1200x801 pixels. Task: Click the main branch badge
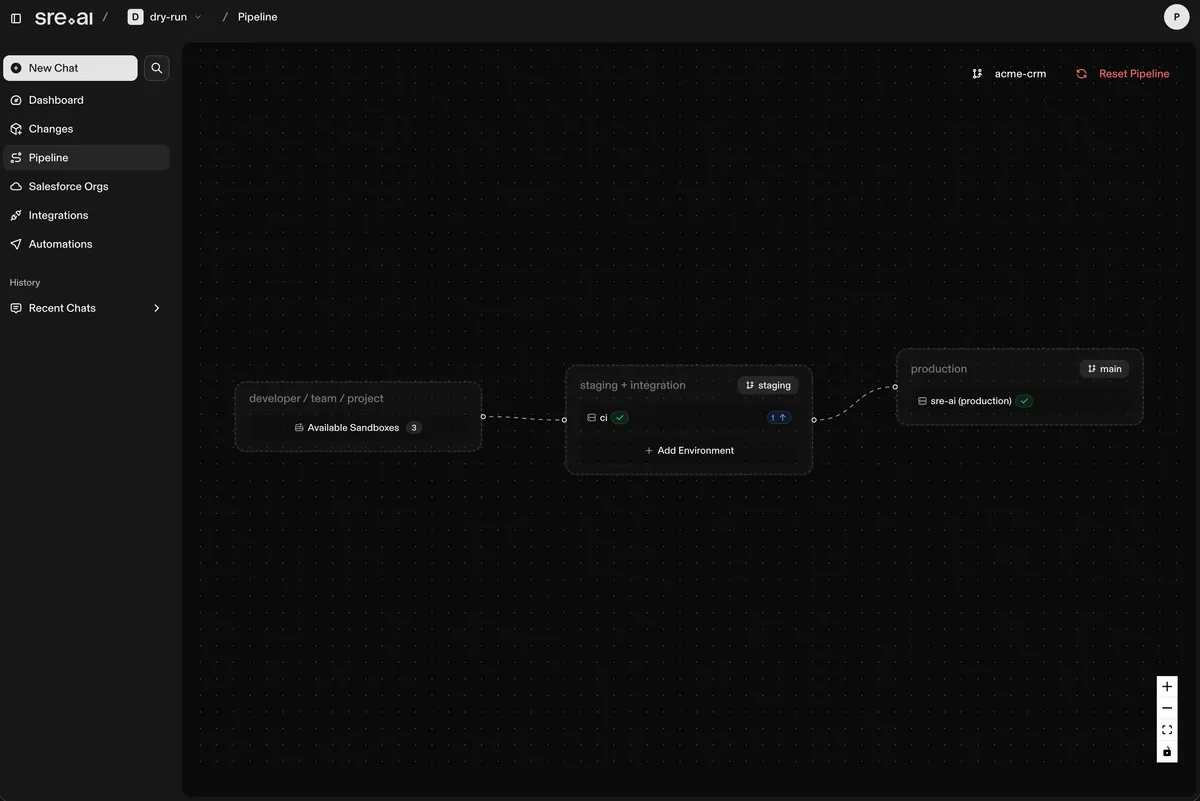1104,369
